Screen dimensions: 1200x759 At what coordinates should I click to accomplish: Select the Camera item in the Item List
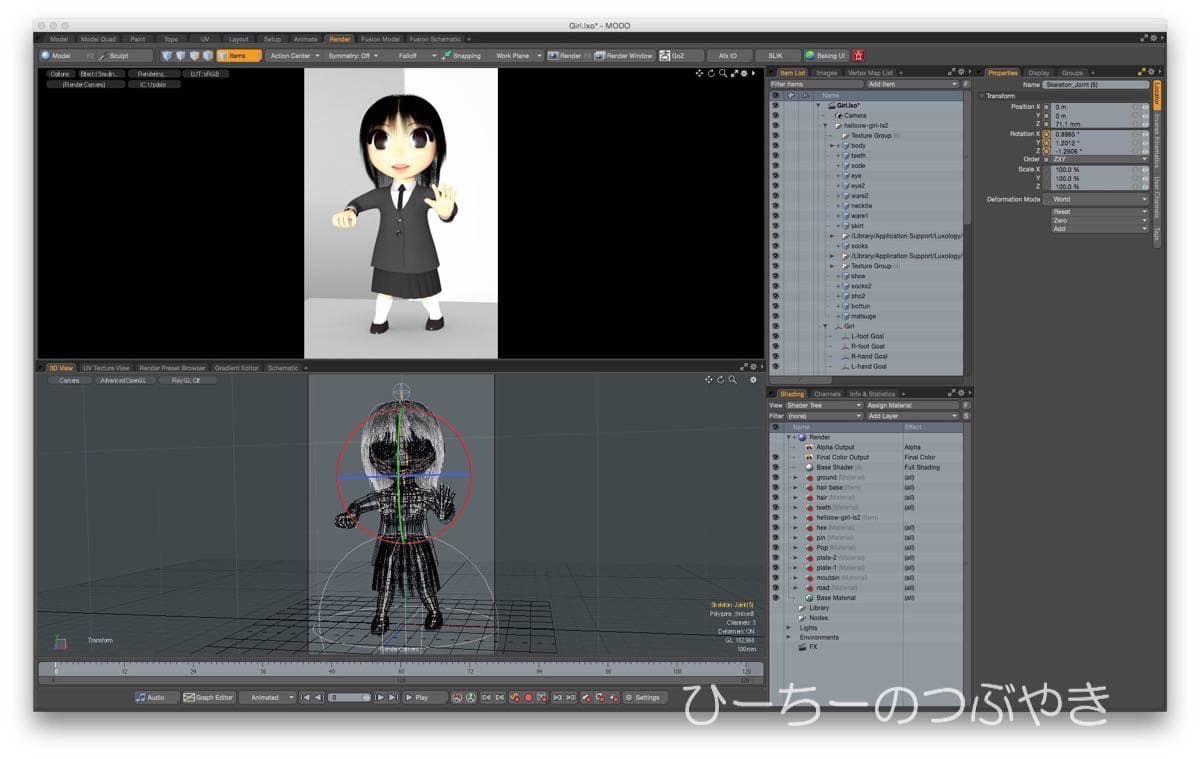[854, 115]
